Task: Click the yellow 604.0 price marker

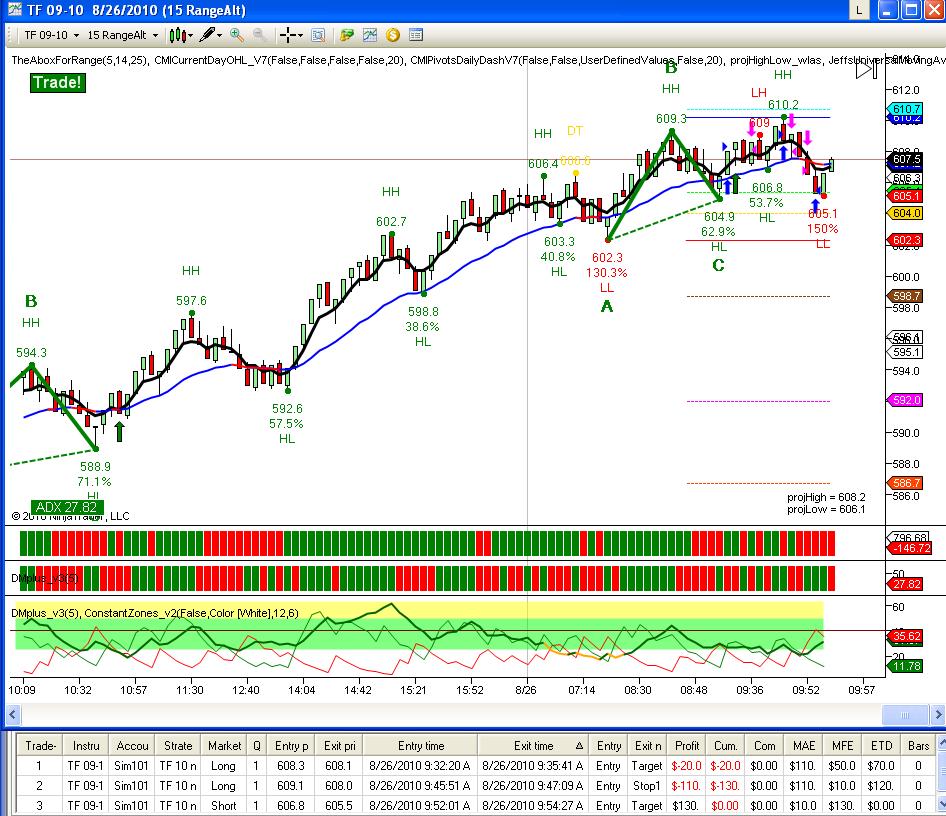Action: click(x=906, y=213)
